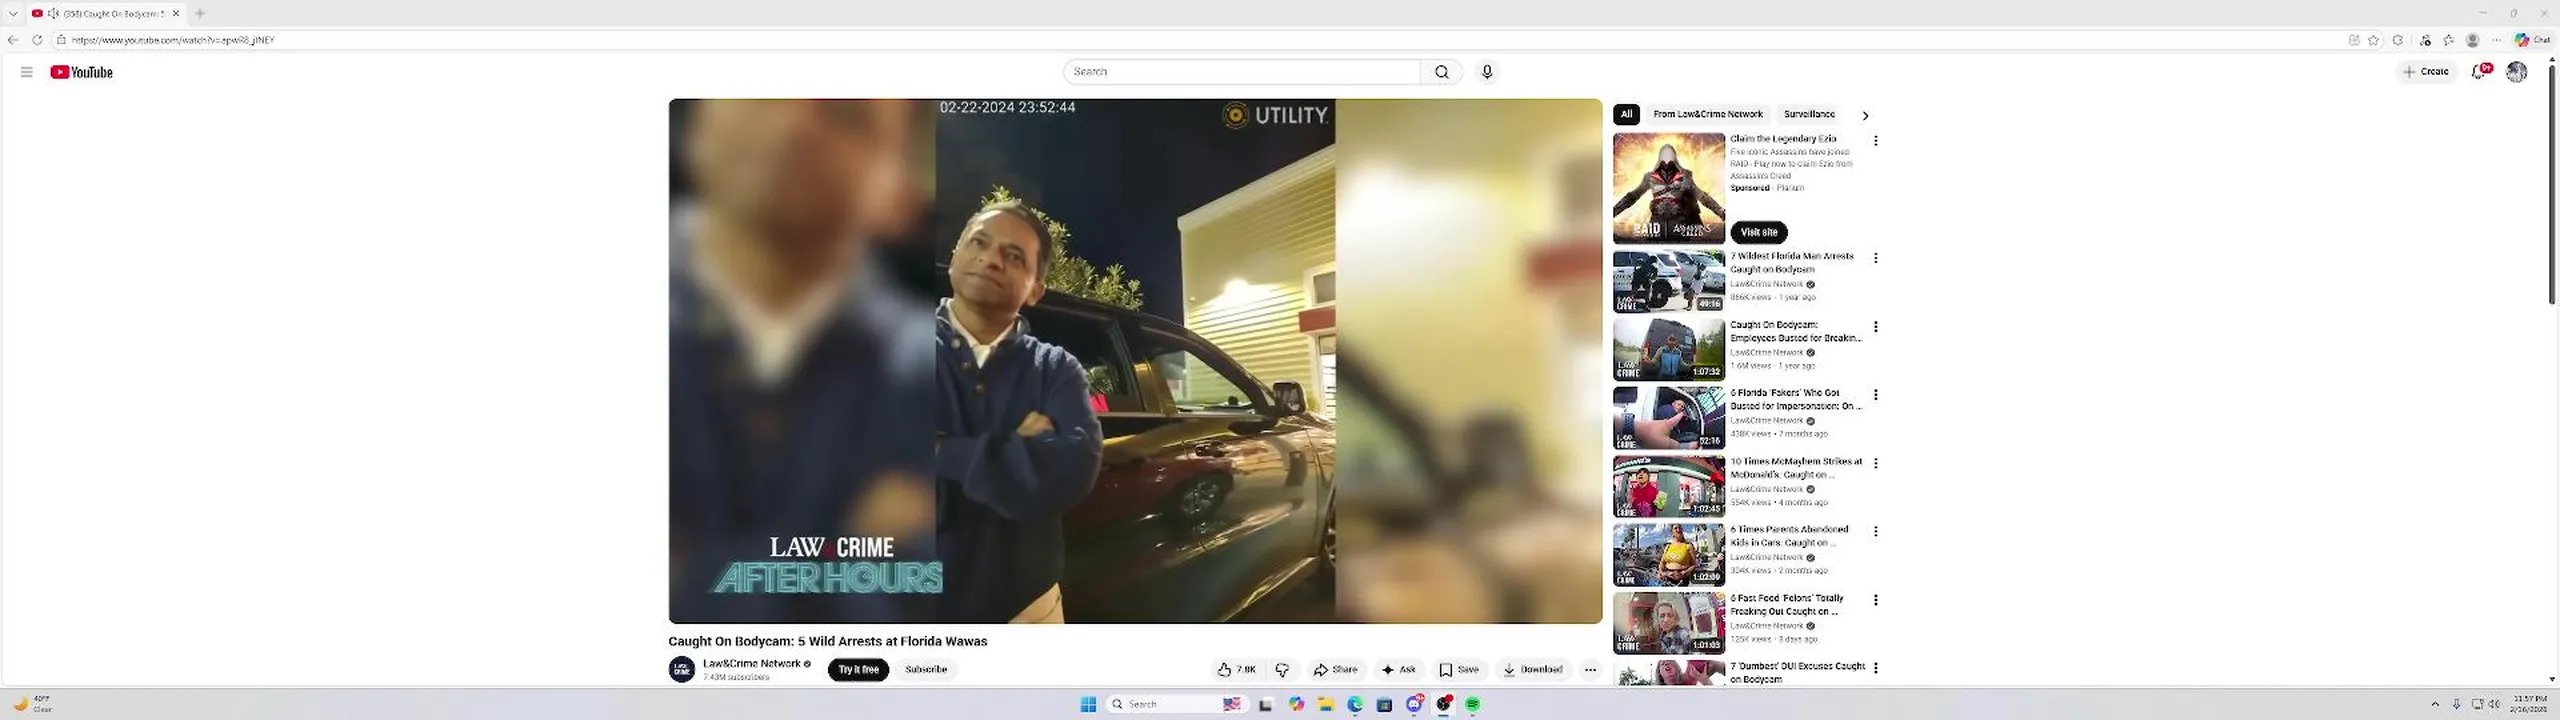Click the Create button

click(2425, 71)
